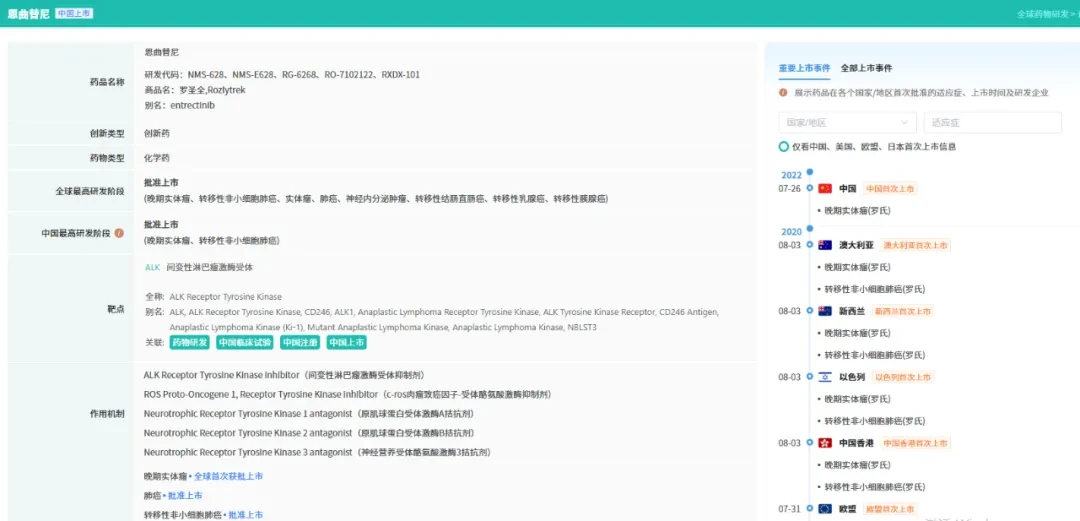Viewport: 1080px width, 521px height.
Task: Click the 全球首次获批上市 link
Action: (x=228, y=476)
